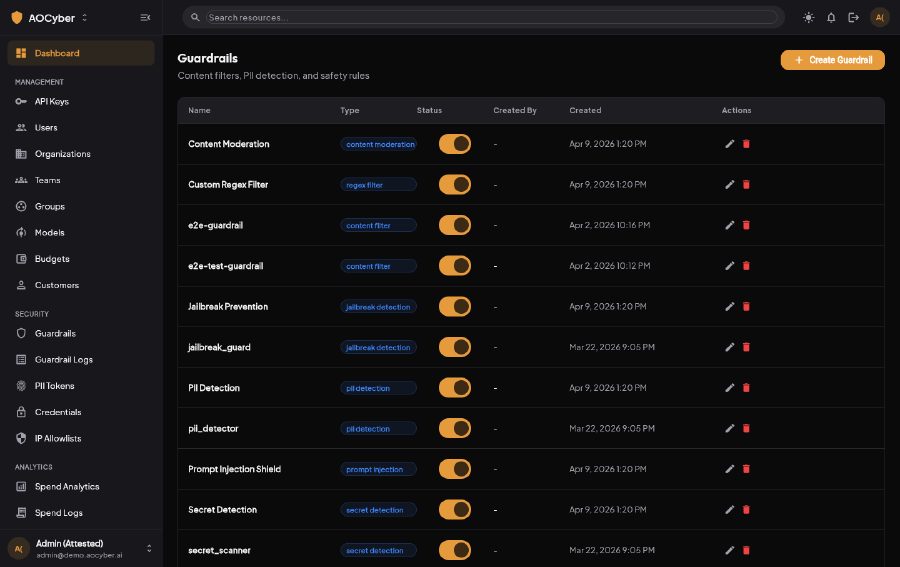Delete the pii_detector entry

coord(746,429)
